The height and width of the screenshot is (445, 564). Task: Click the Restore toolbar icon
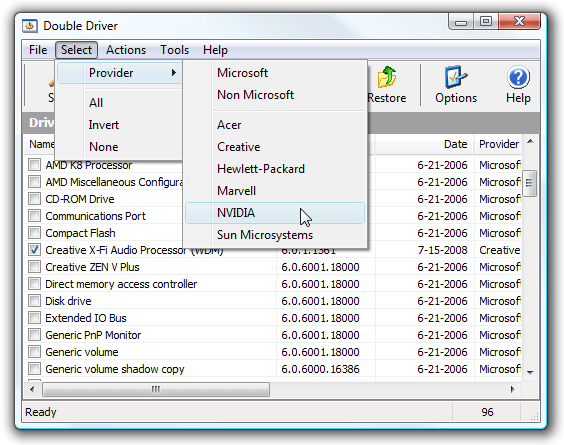(x=387, y=77)
